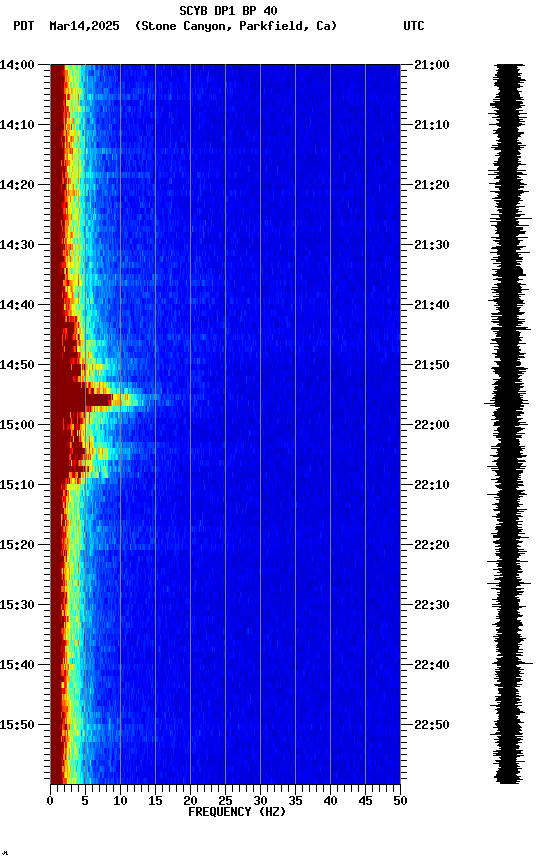552x864 pixels.
Task: Click the '14:10' PDT time label
Action: coord(17,125)
